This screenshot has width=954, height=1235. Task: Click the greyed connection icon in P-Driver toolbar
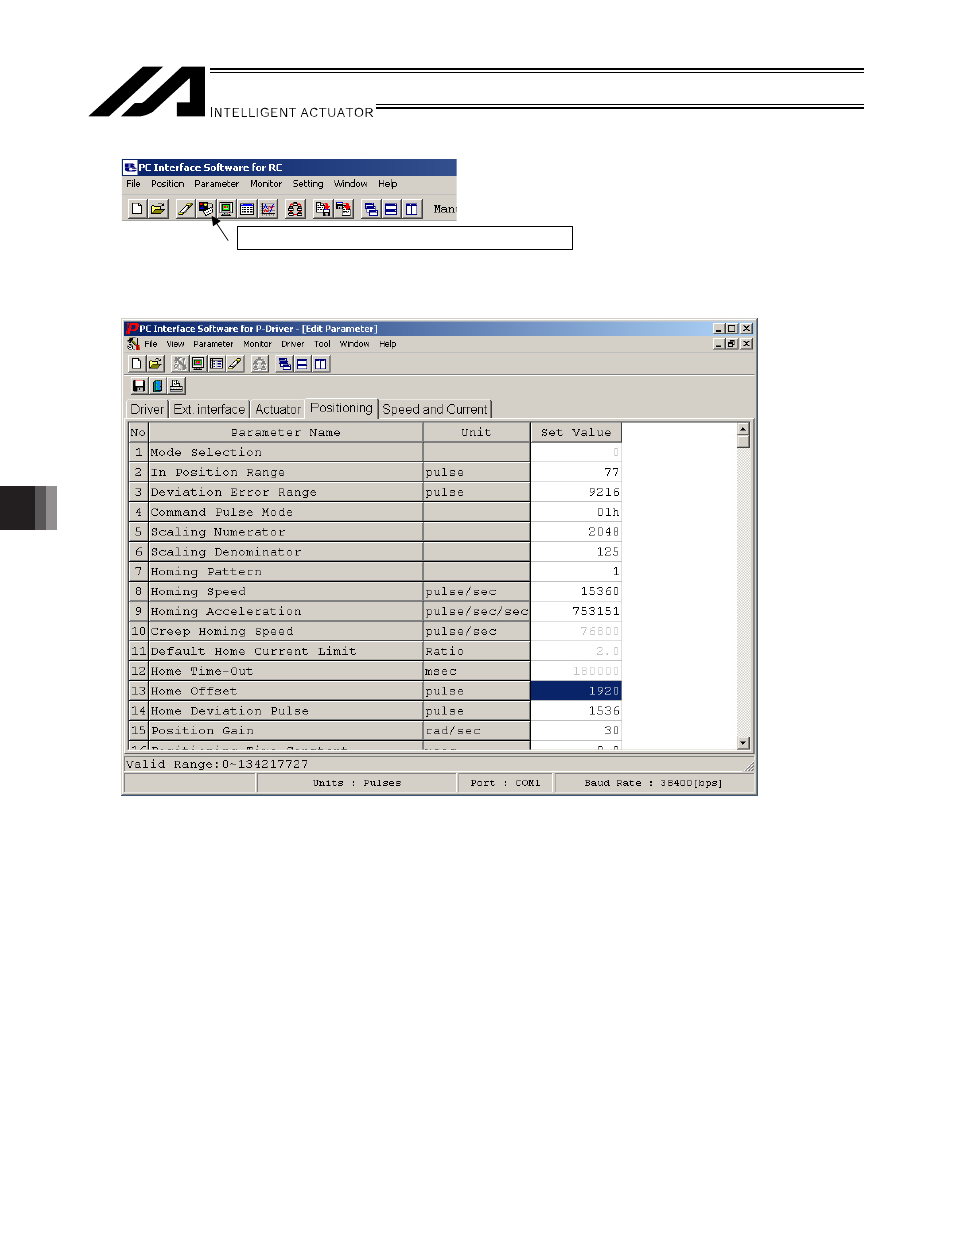click(180, 364)
